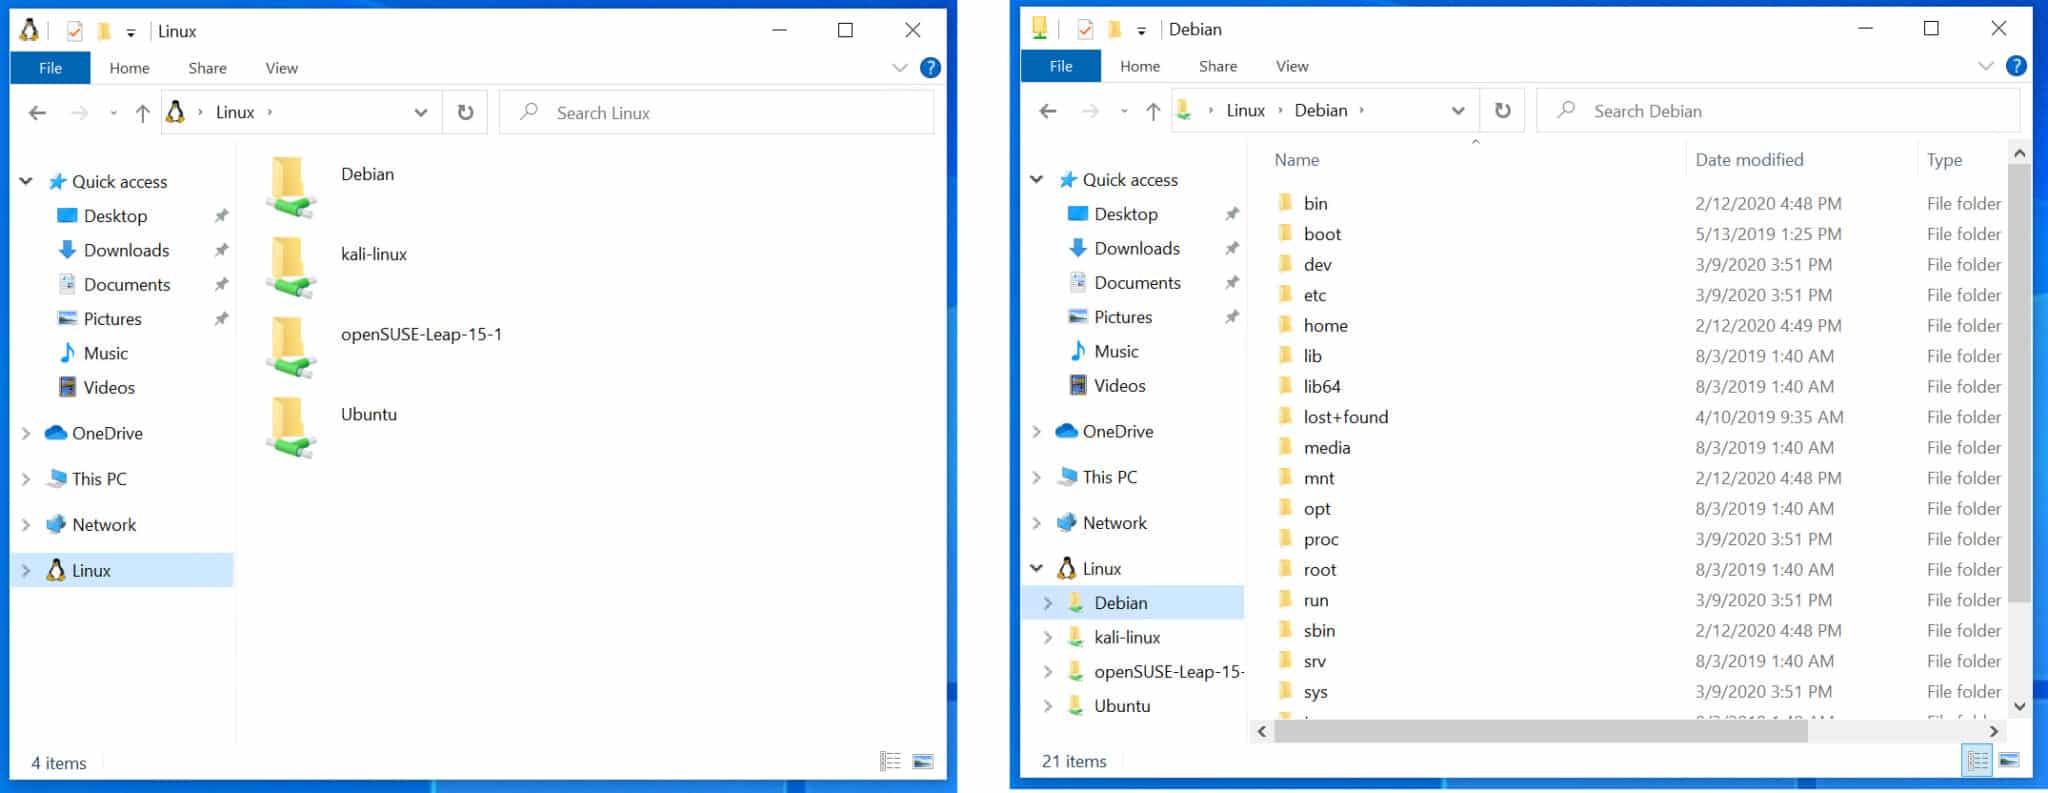Expand kali-linux in Debian window tree
Viewport: 2048px width, 793px height.
click(x=1048, y=637)
